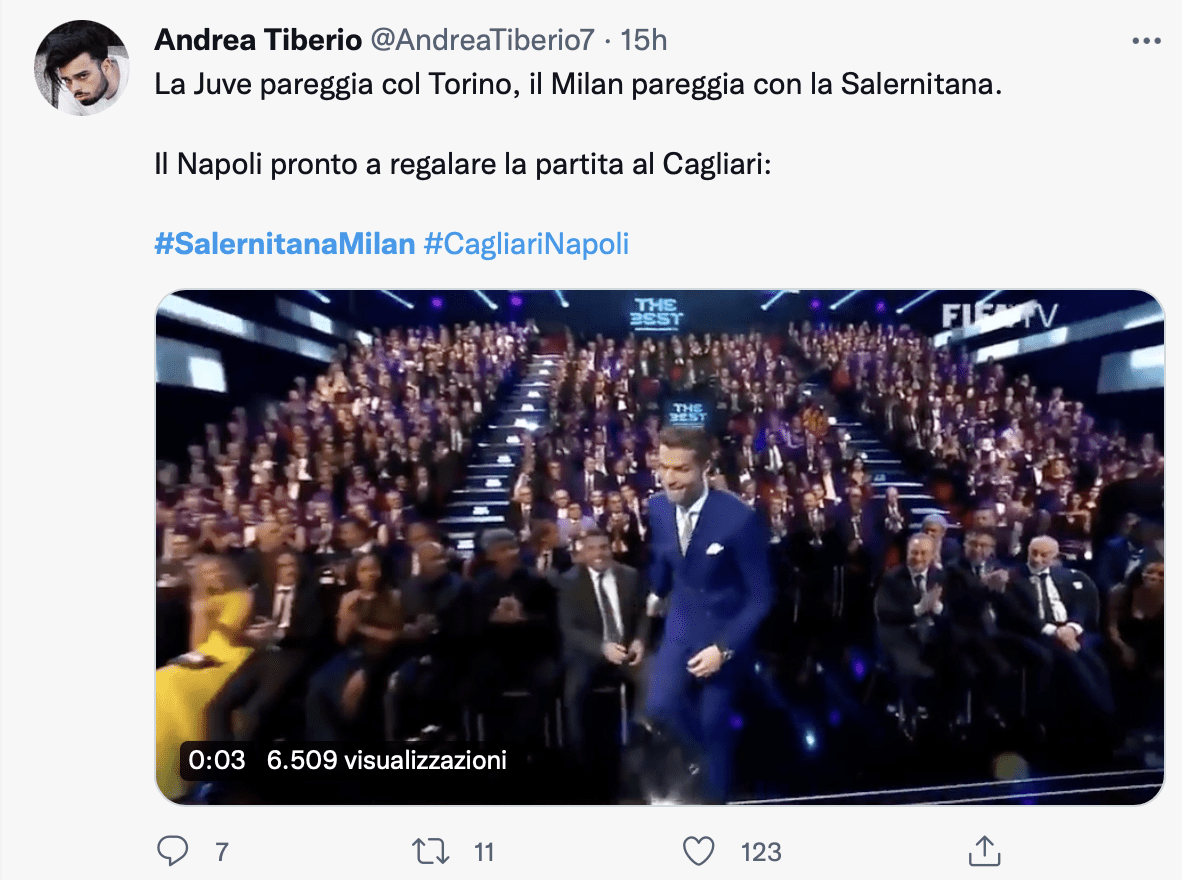Click the tweet line about Napoli and Cagliari
Screen dimensions: 1182x880
[x=461, y=164]
